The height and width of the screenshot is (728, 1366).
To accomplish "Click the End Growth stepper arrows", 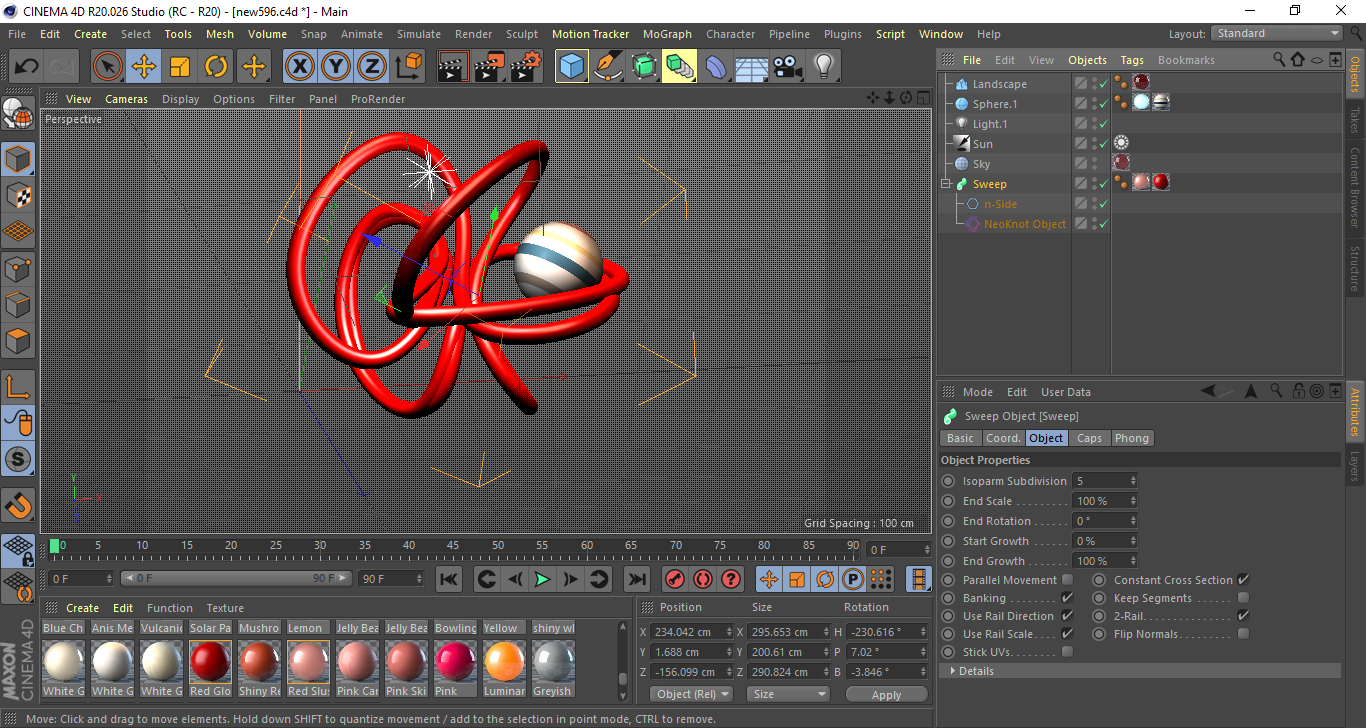I will (x=1133, y=561).
